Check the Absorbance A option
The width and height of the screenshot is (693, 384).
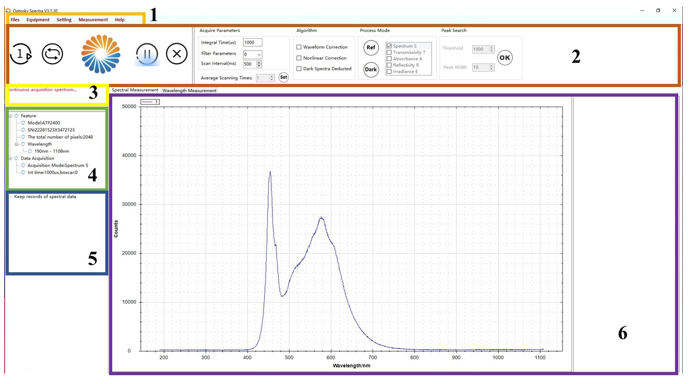coord(389,58)
